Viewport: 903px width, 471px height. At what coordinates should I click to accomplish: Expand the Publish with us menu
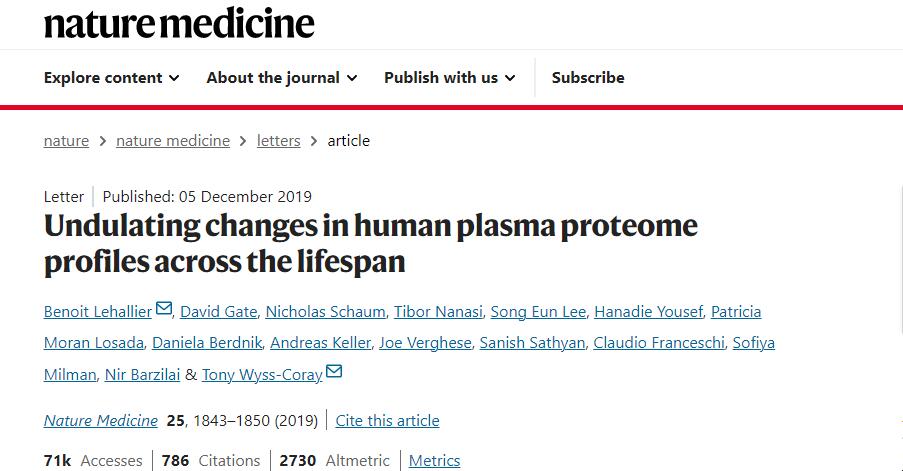coord(450,78)
